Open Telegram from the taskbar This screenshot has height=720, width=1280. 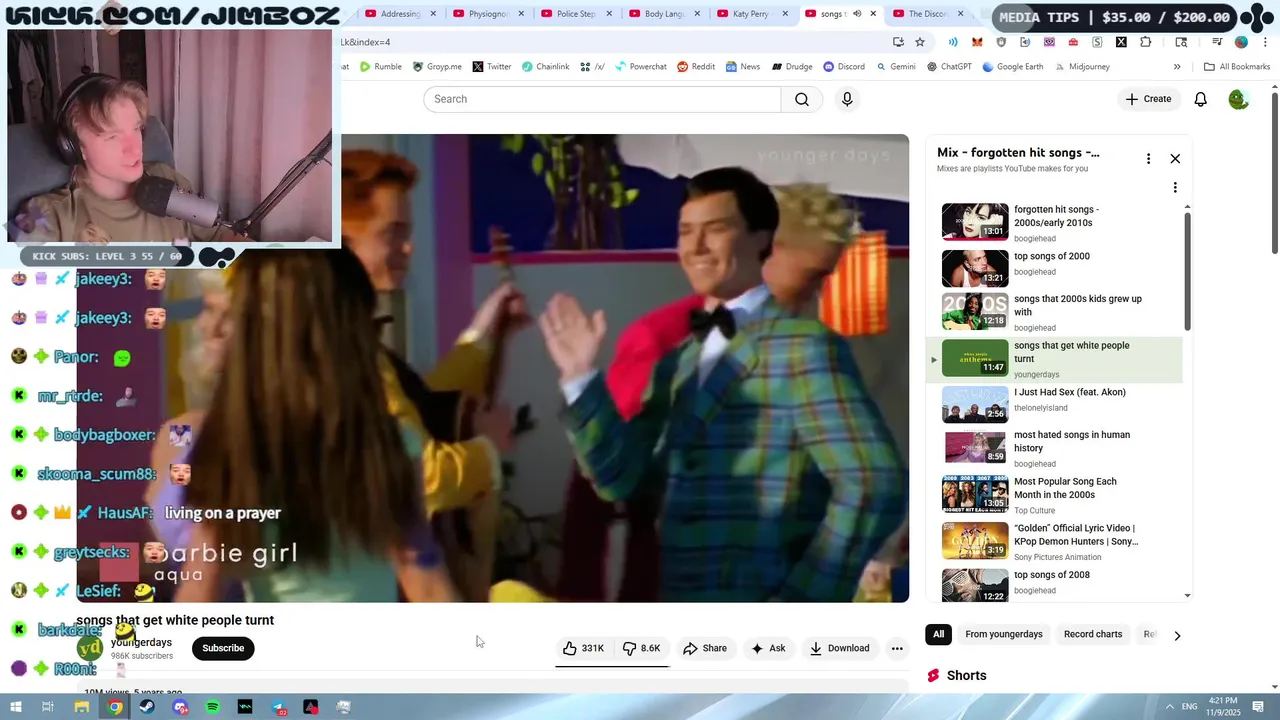point(278,707)
